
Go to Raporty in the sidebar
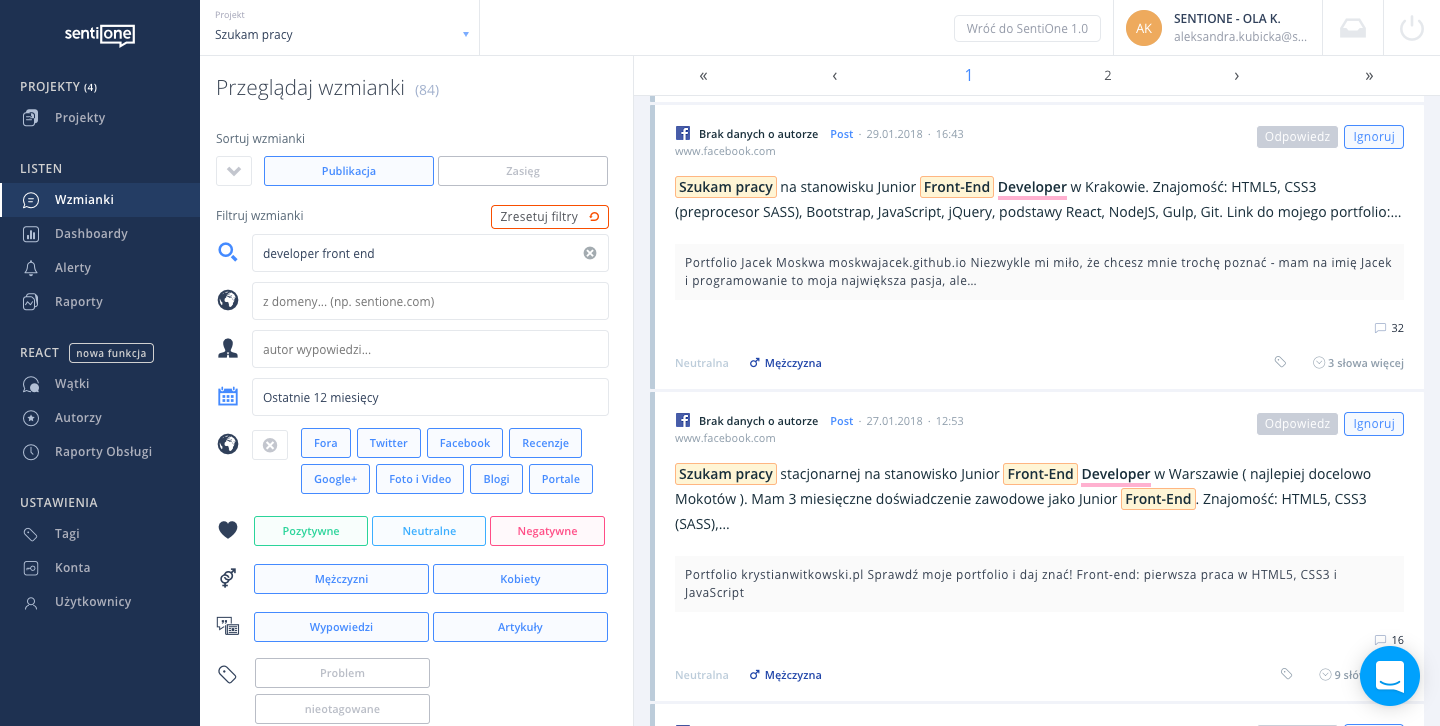79,302
